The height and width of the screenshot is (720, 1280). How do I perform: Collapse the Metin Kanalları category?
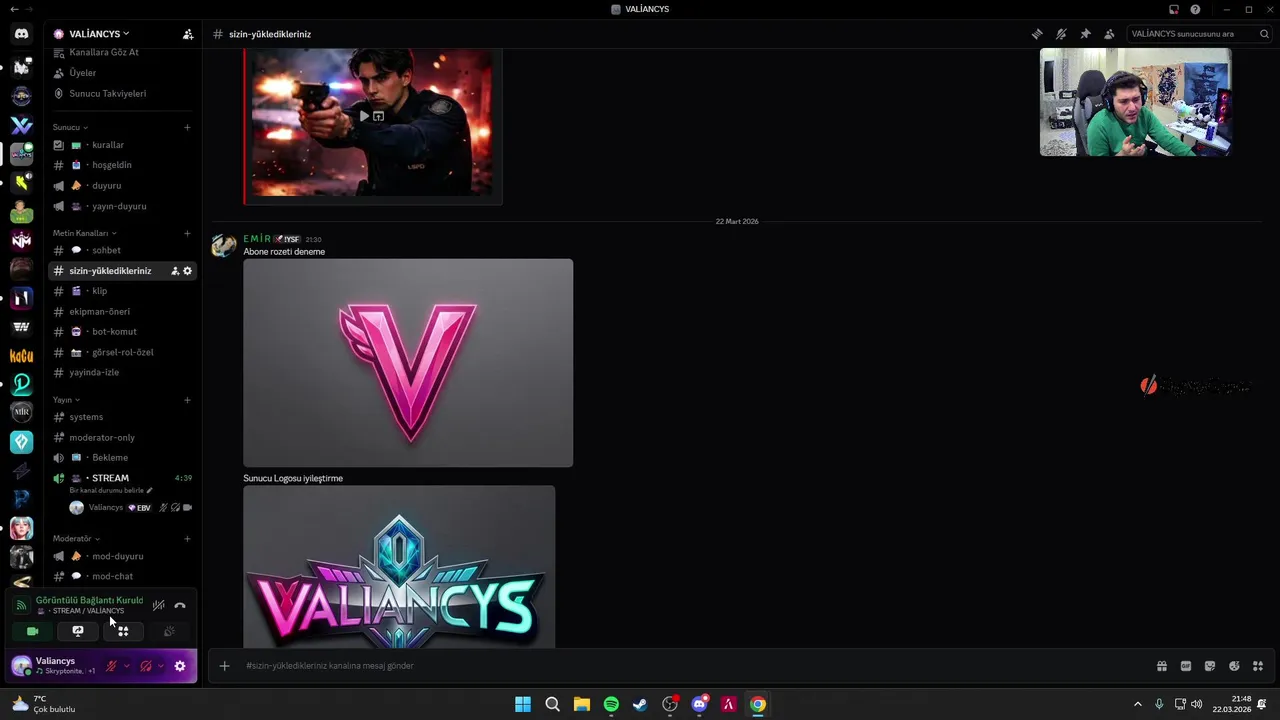click(85, 233)
